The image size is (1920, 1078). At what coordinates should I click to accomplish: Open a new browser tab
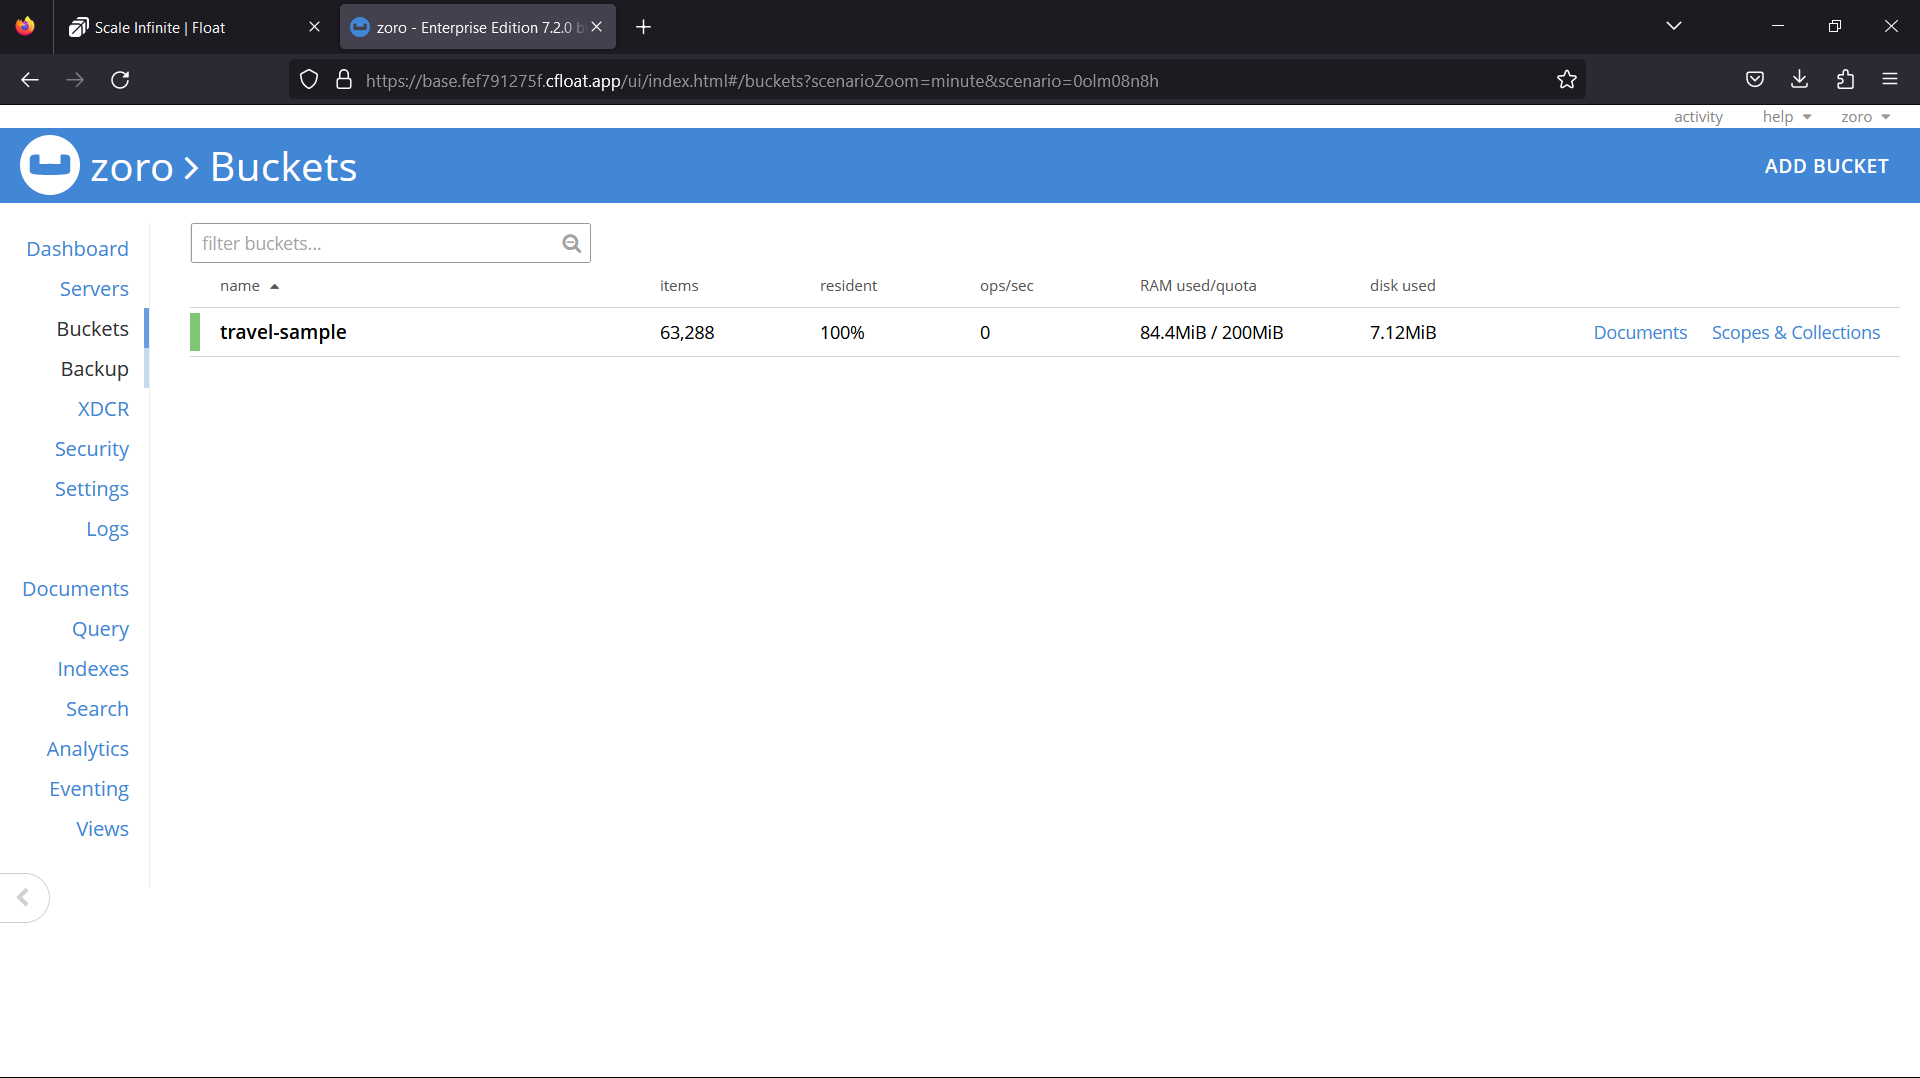[643, 27]
